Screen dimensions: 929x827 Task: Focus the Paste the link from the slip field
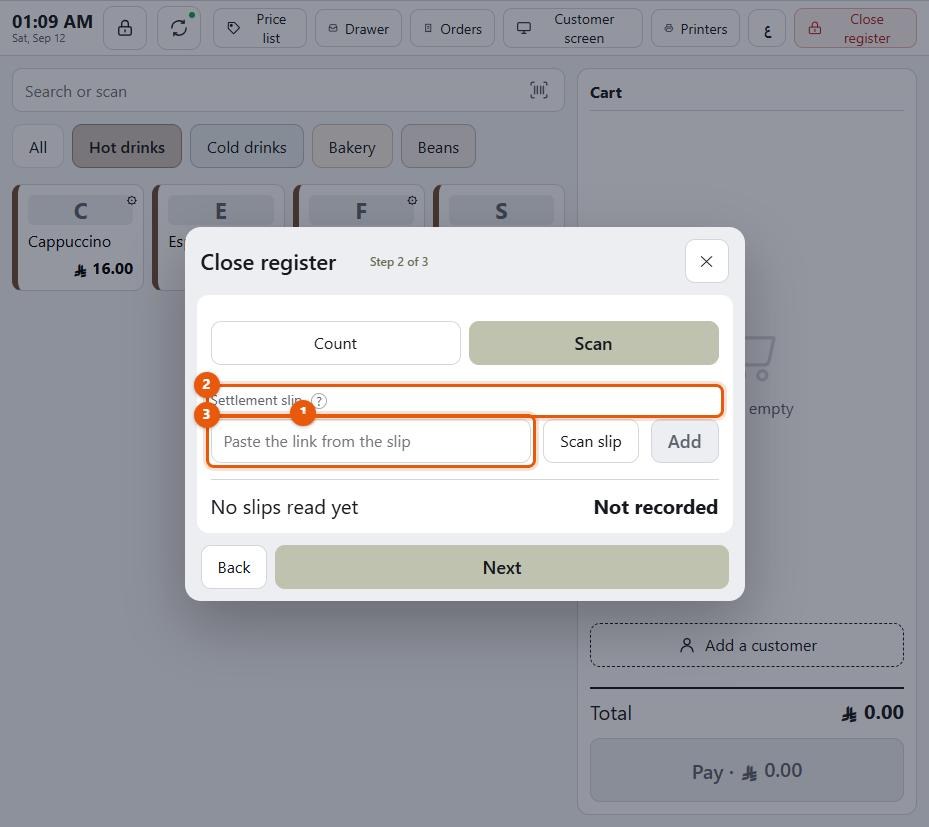point(371,441)
